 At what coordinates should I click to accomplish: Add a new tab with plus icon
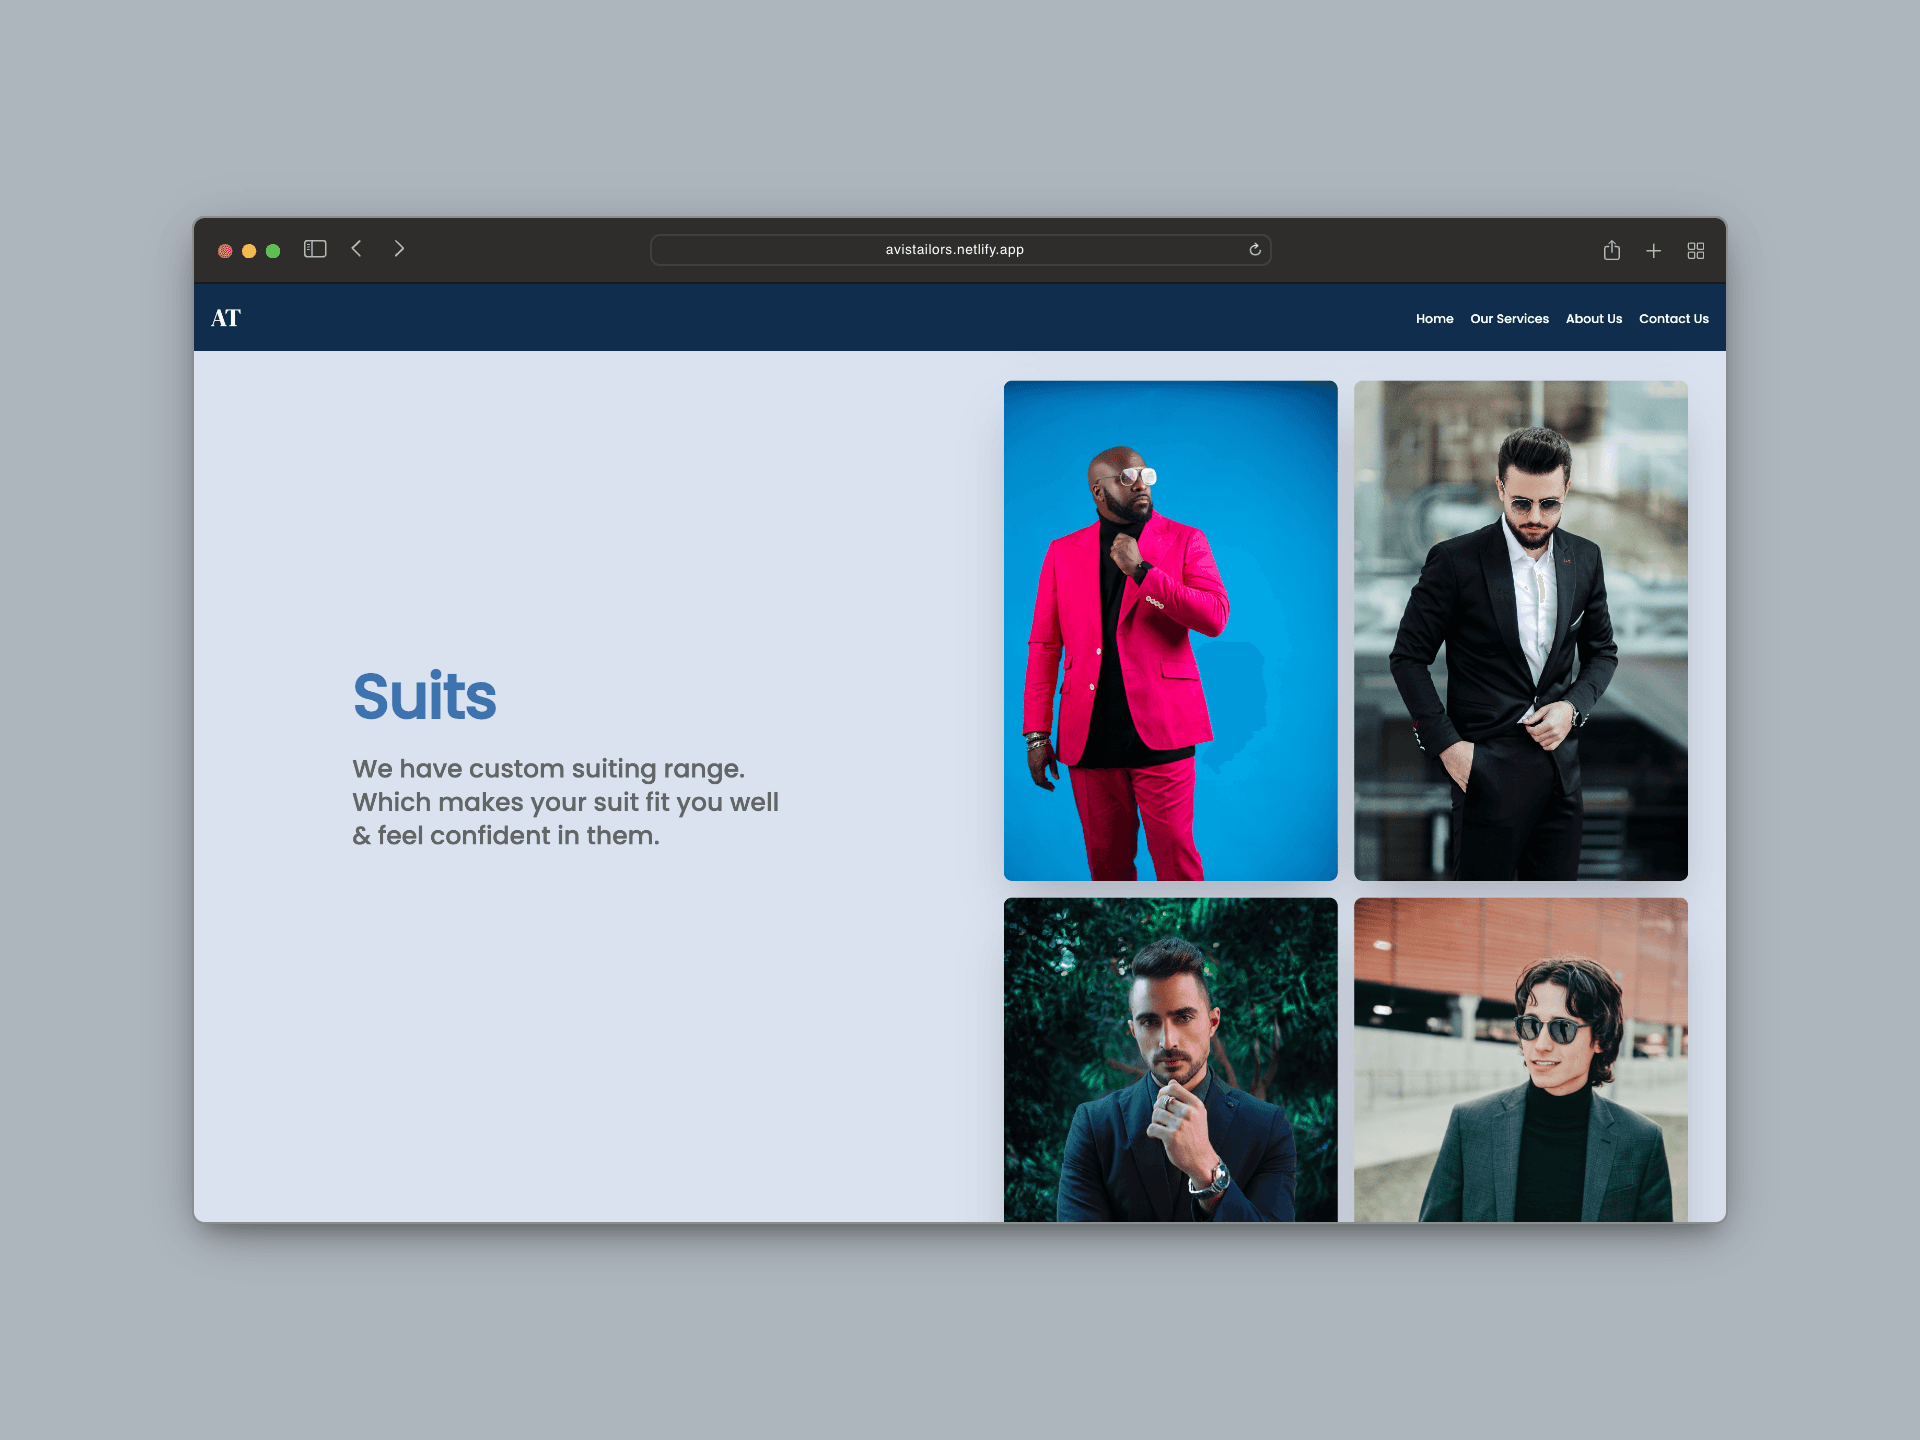coord(1653,251)
